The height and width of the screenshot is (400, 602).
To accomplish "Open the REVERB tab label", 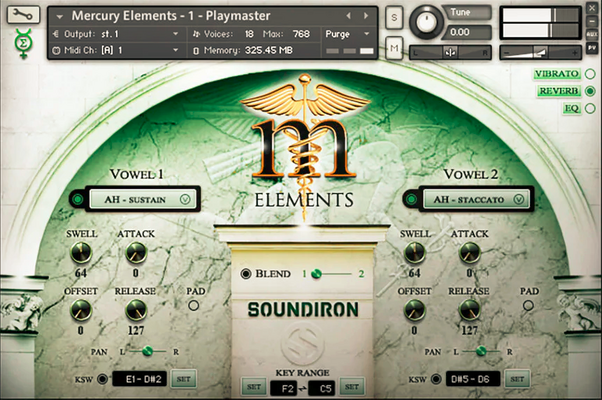I will (x=559, y=91).
